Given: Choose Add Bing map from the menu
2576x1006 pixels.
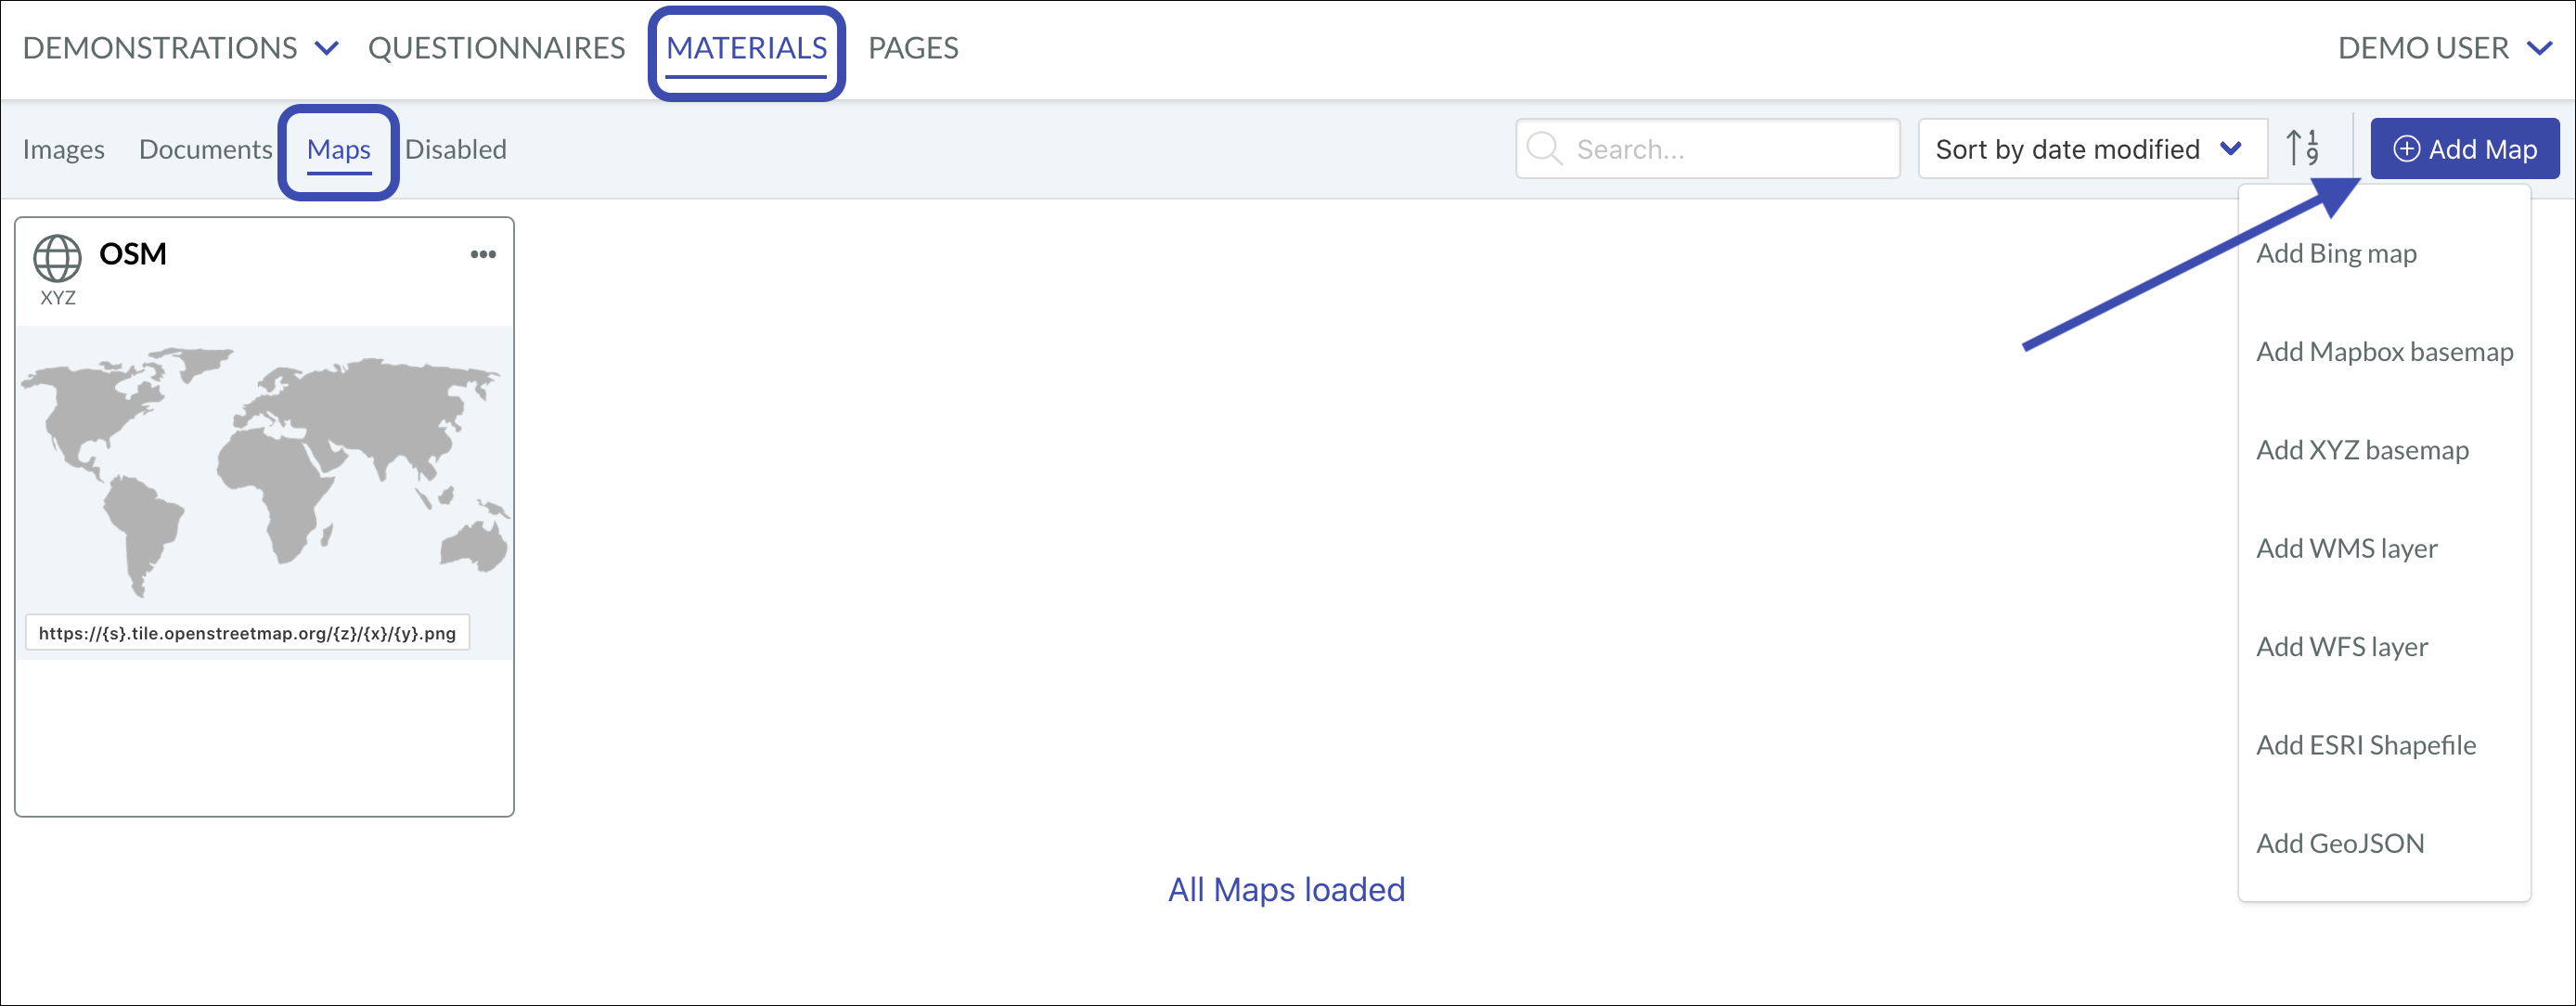Looking at the screenshot, I should coord(2336,254).
